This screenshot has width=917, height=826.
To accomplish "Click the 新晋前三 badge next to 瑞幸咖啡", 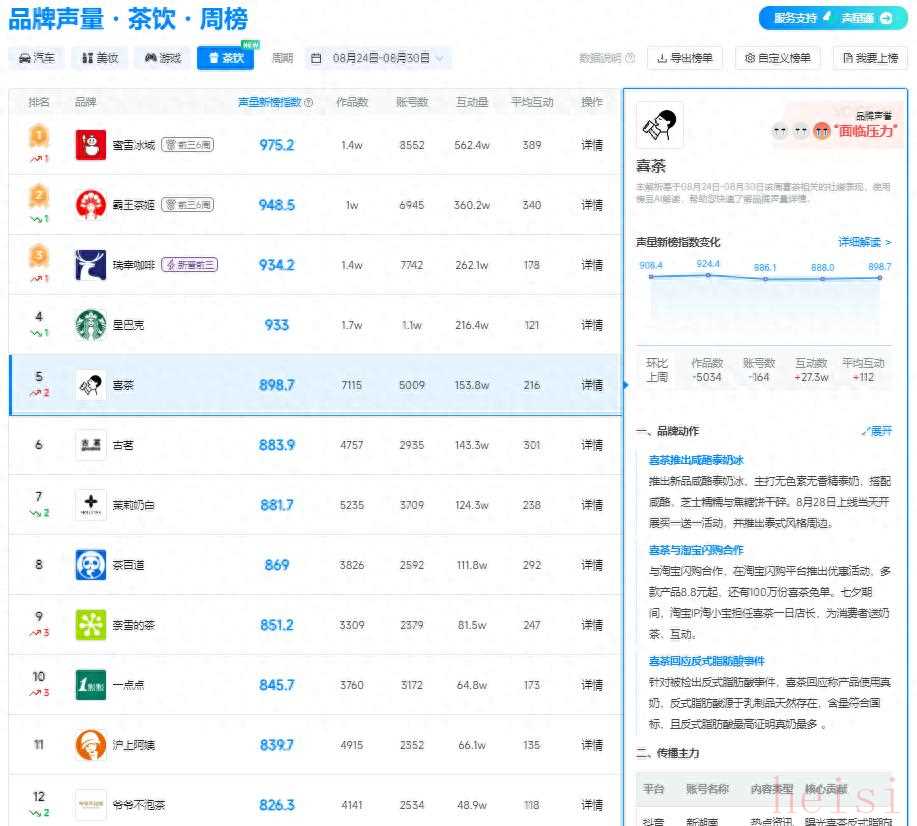I will tap(189, 265).
